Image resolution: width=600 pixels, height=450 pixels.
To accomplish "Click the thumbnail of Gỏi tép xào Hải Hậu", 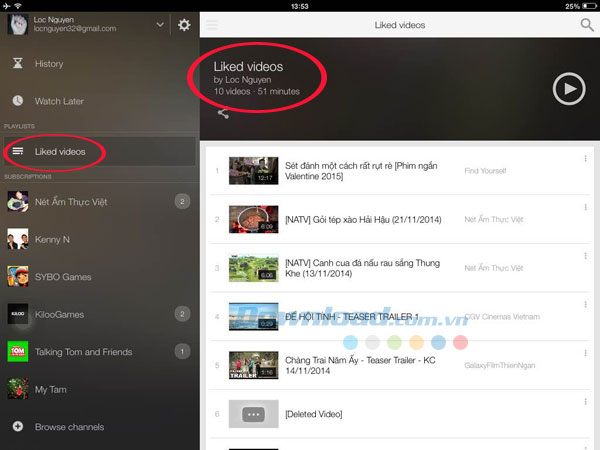I will (253, 219).
